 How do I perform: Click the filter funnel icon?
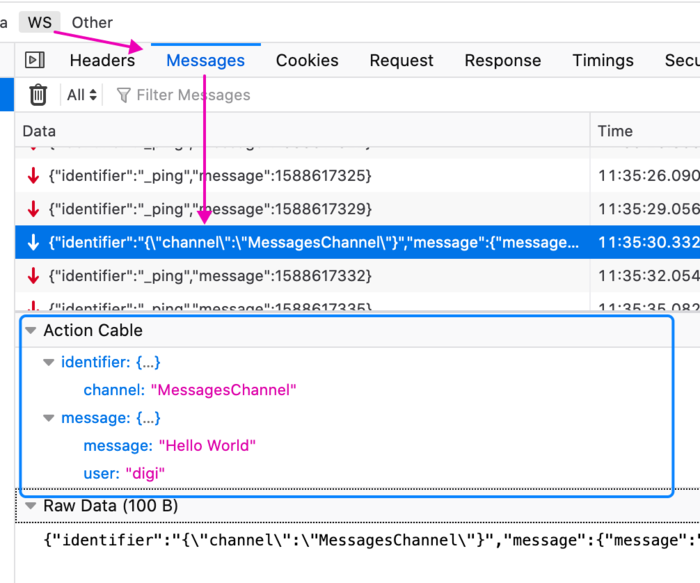tap(124, 96)
